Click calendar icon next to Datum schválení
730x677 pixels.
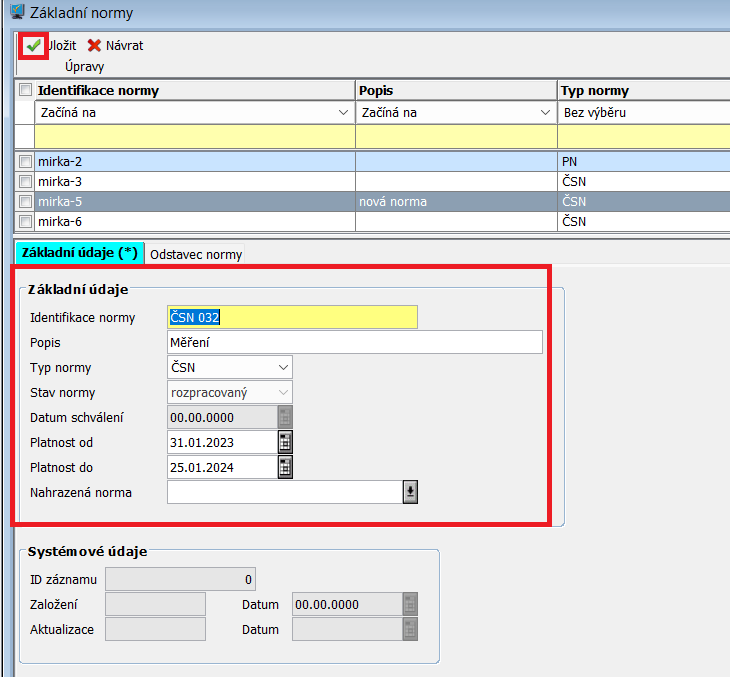pyautogui.click(x=285, y=417)
